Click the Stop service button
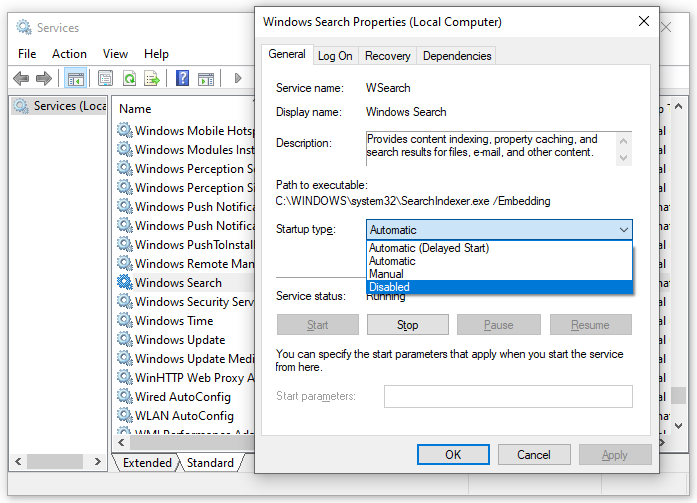The height and width of the screenshot is (503, 697). 407,325
